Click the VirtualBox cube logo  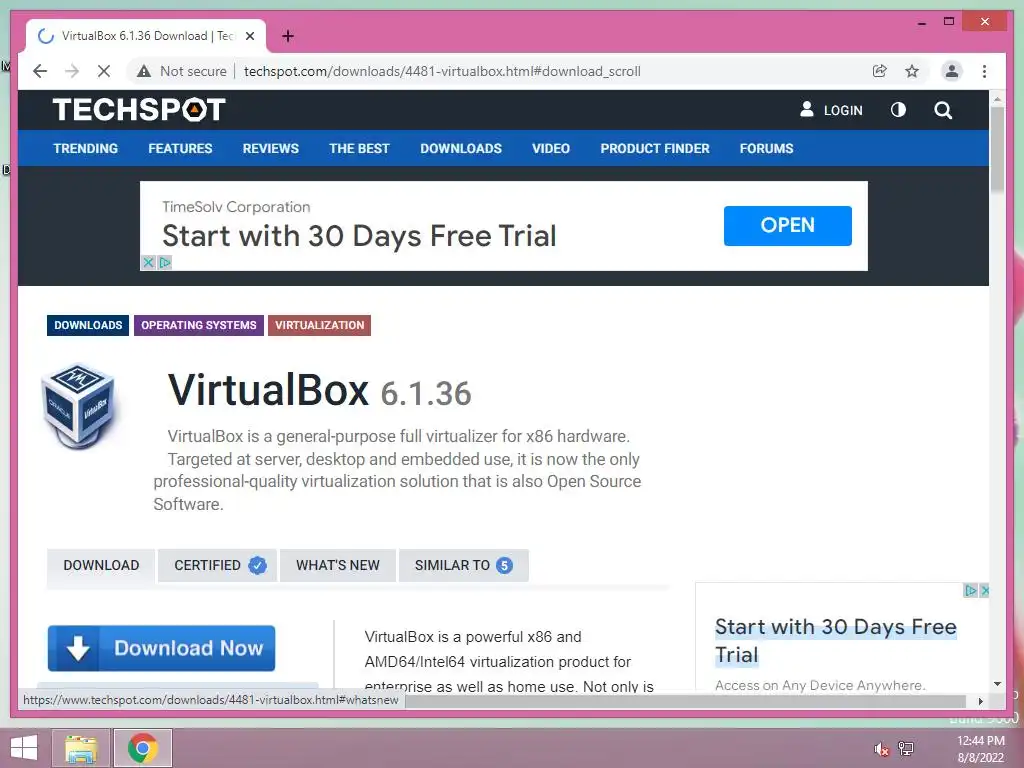pyautogui.click(x=79, y=406)
